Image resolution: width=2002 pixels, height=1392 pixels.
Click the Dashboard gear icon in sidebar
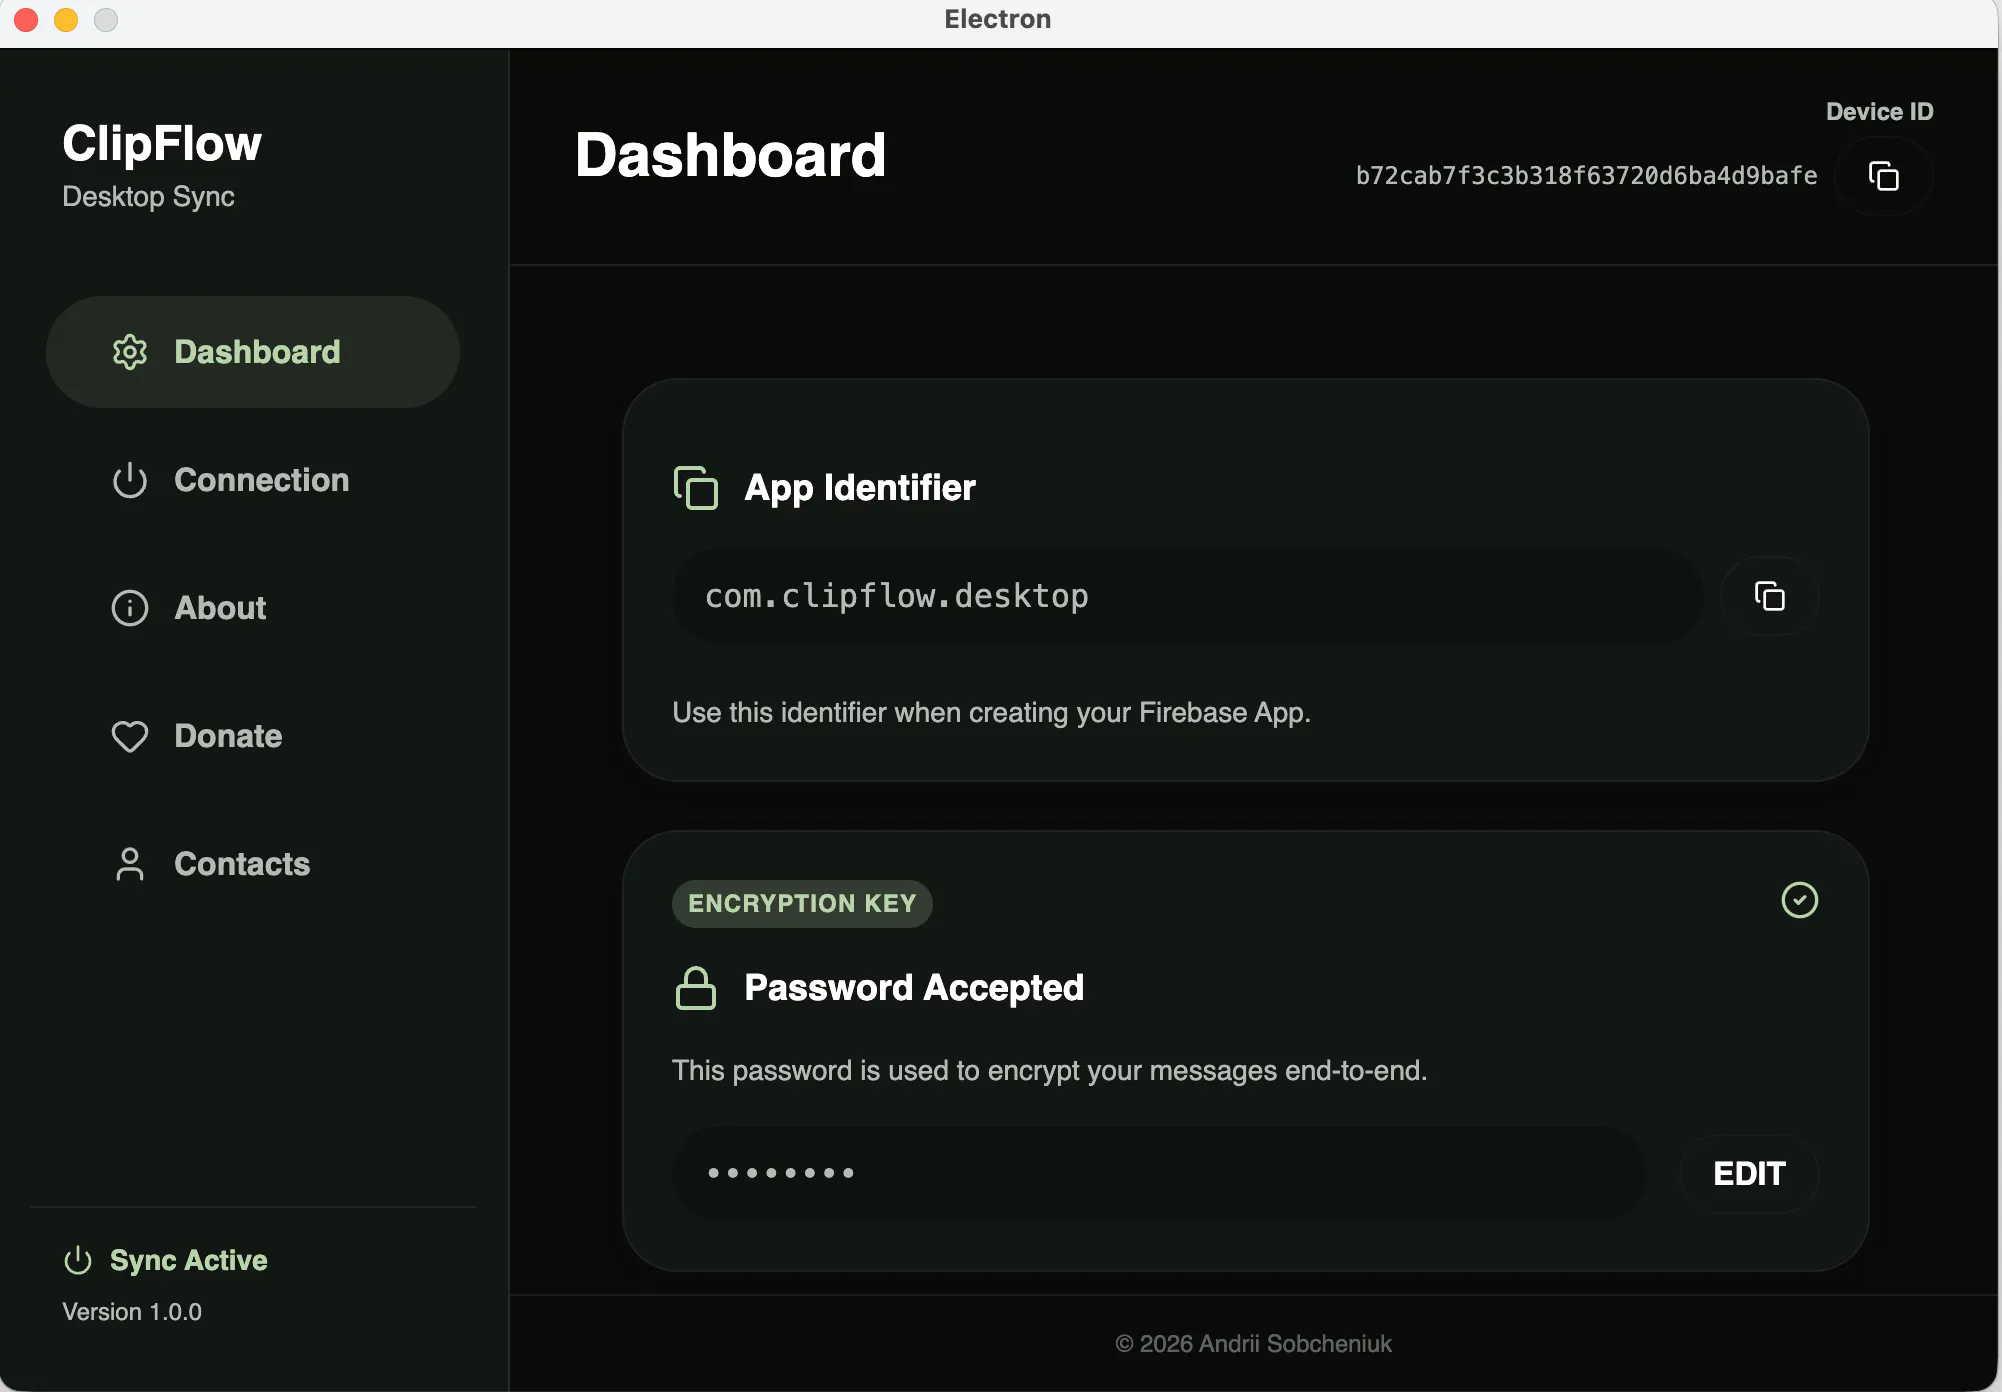130,352
